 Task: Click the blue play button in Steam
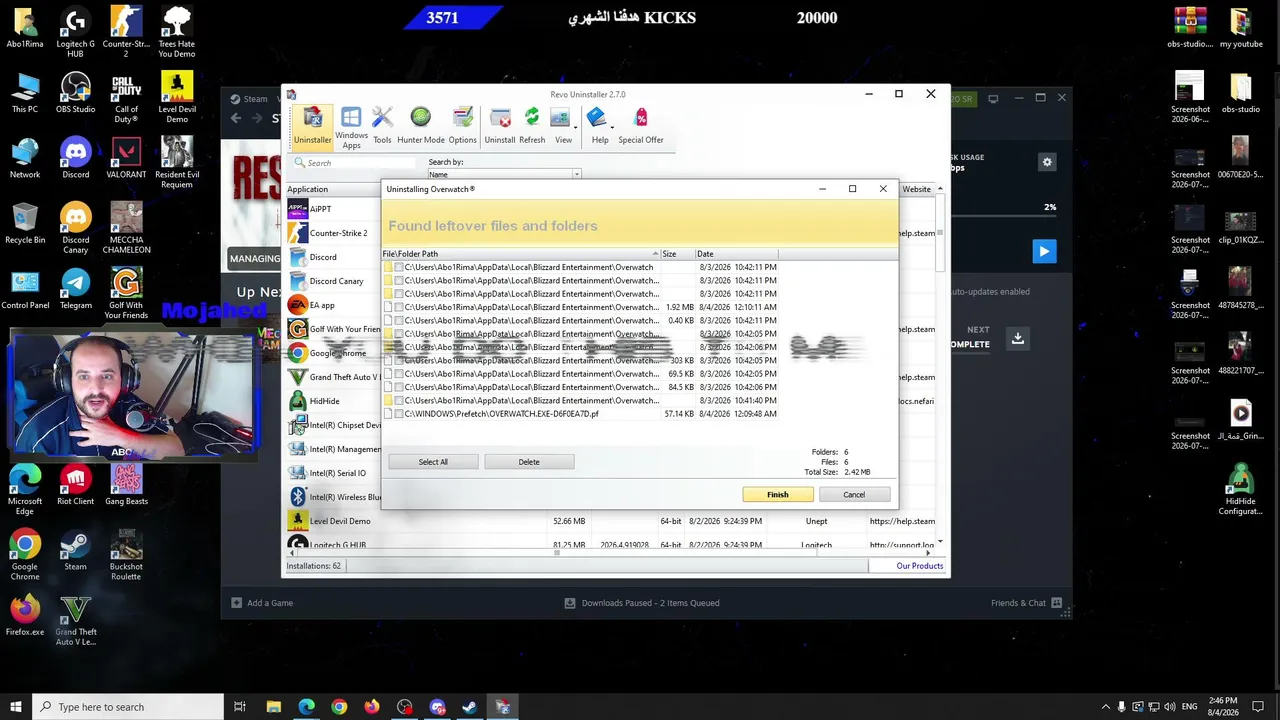coord(1043,251)
